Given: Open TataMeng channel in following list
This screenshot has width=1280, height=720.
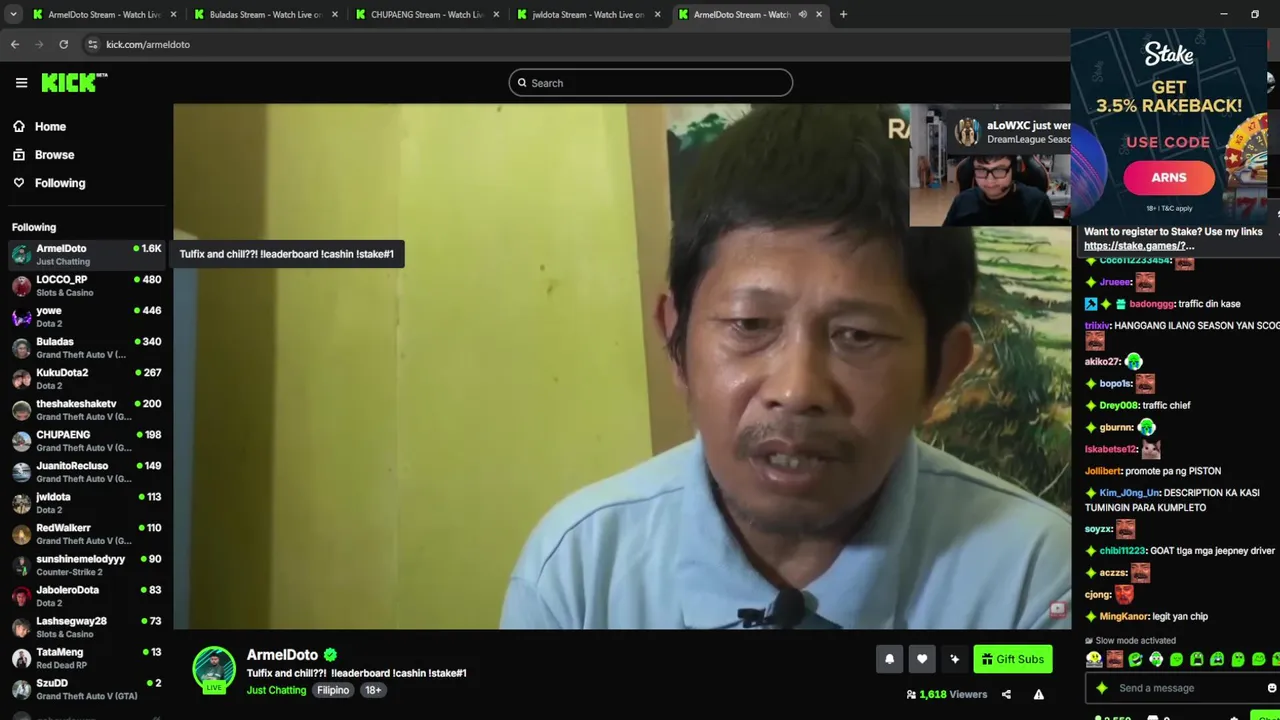Looking at the screenshot, I should pos(86,658).
